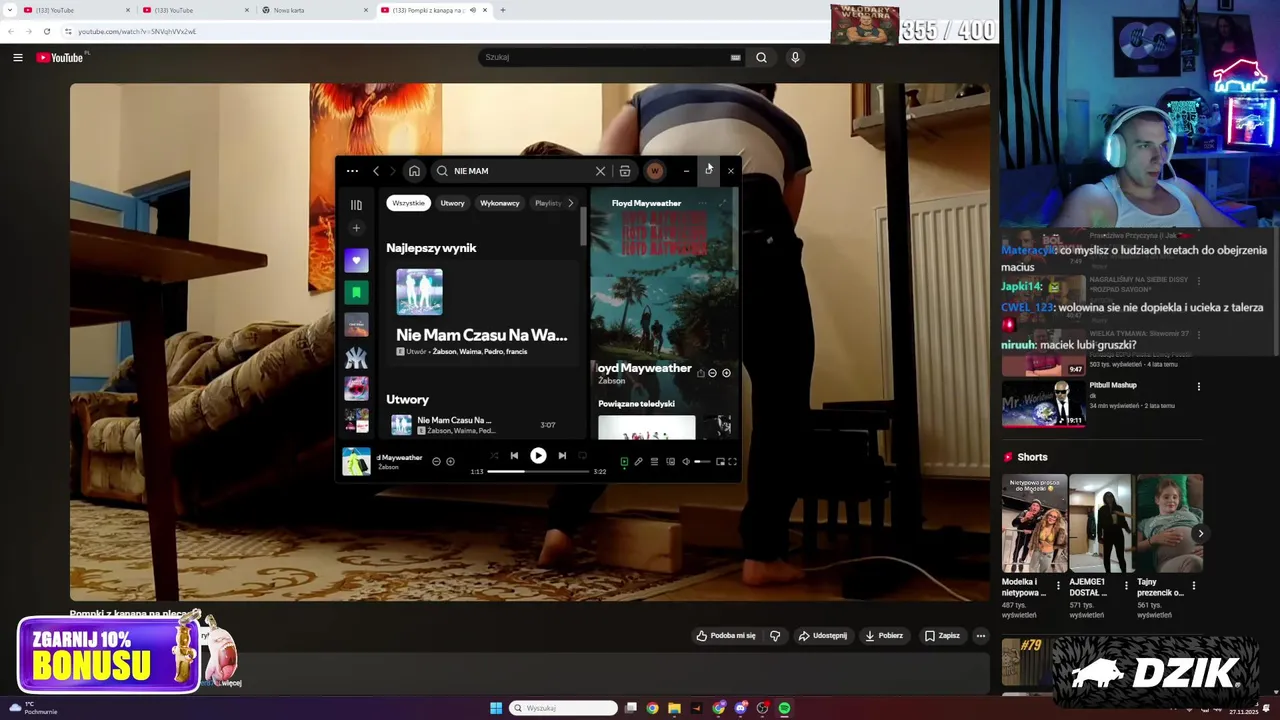Select the Utwory filter chip
The width and height of the screenshot is (1280, 720).
point(452,203)
